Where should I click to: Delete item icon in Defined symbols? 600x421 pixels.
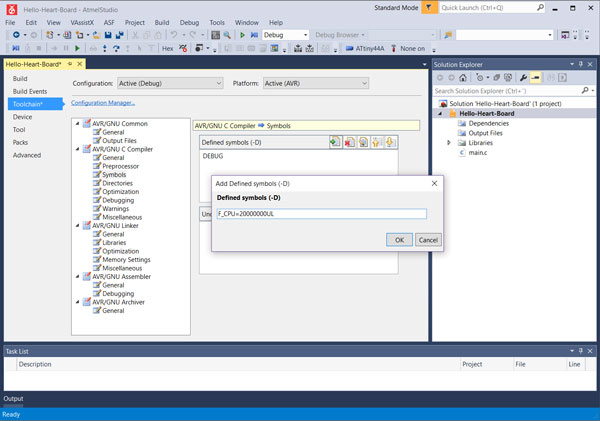349,142
